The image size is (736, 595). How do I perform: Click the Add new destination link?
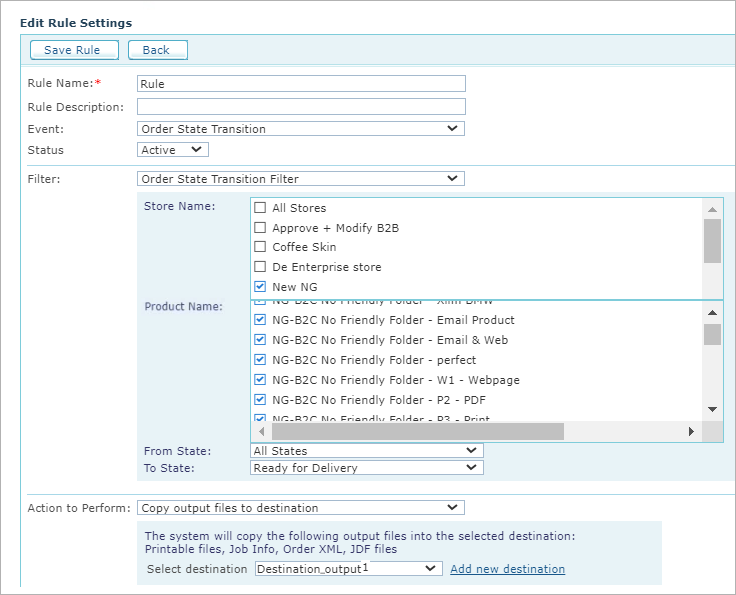[x=507, y=569]
